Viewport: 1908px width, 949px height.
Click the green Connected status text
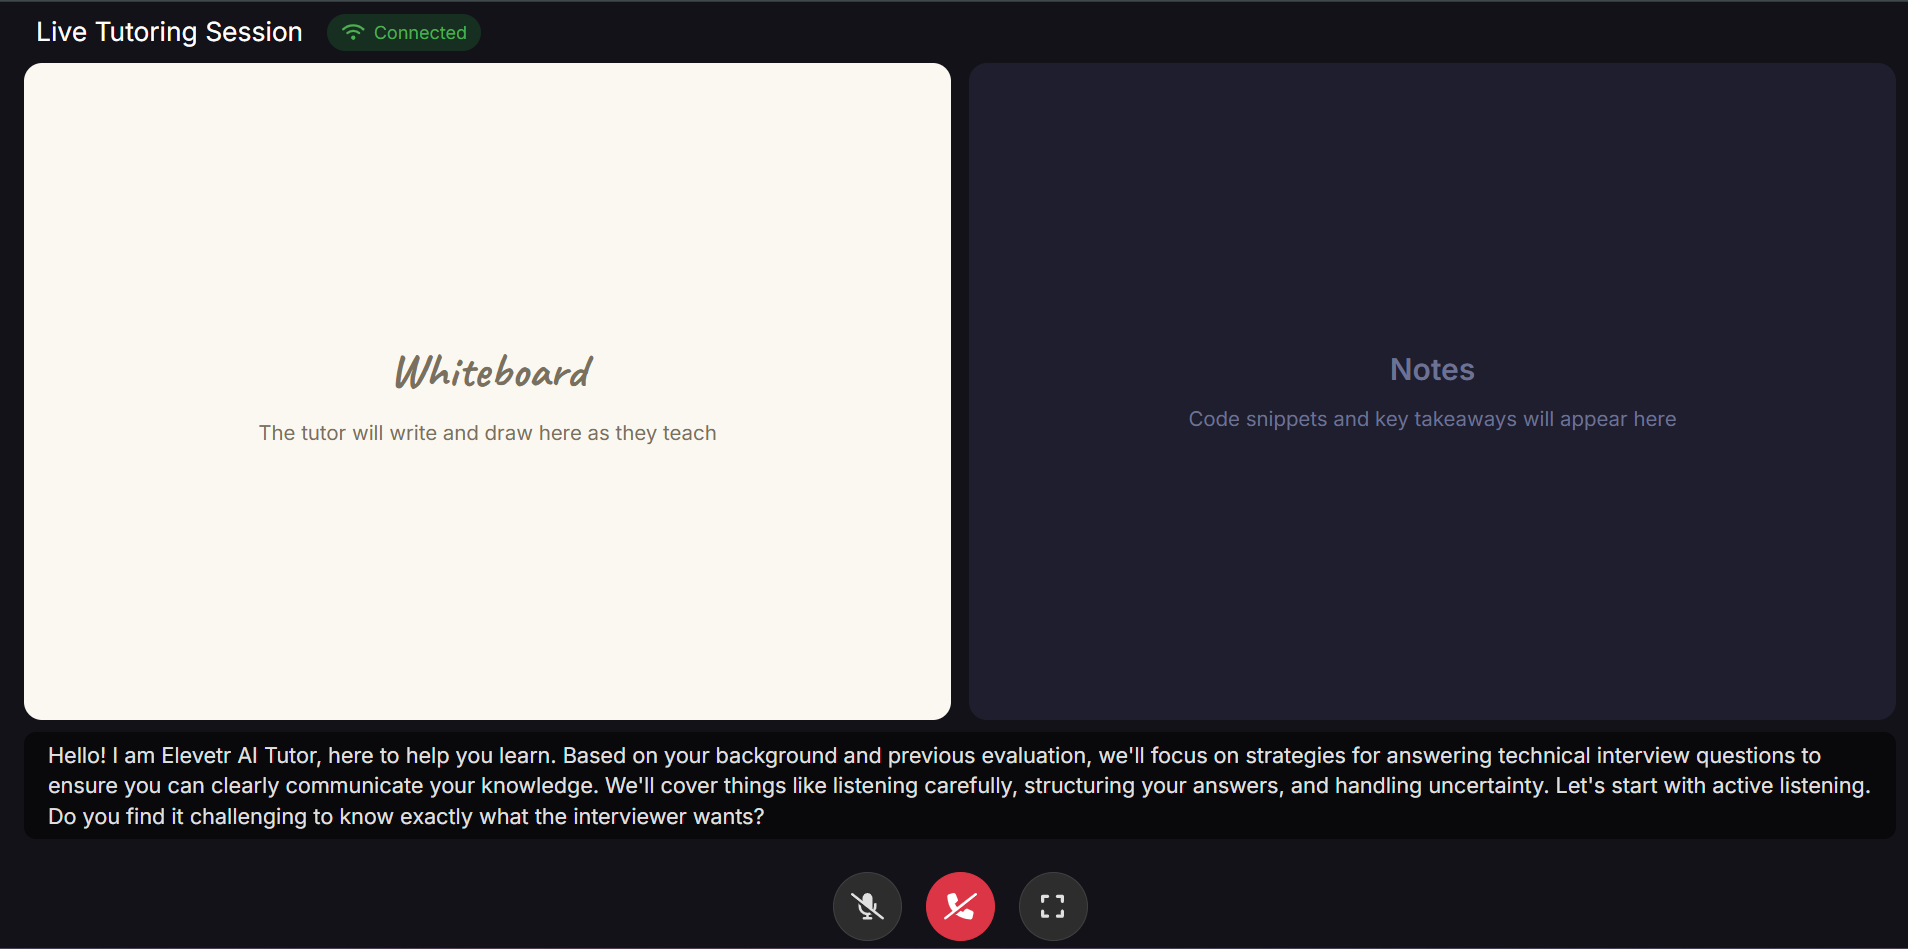(420, 33)
